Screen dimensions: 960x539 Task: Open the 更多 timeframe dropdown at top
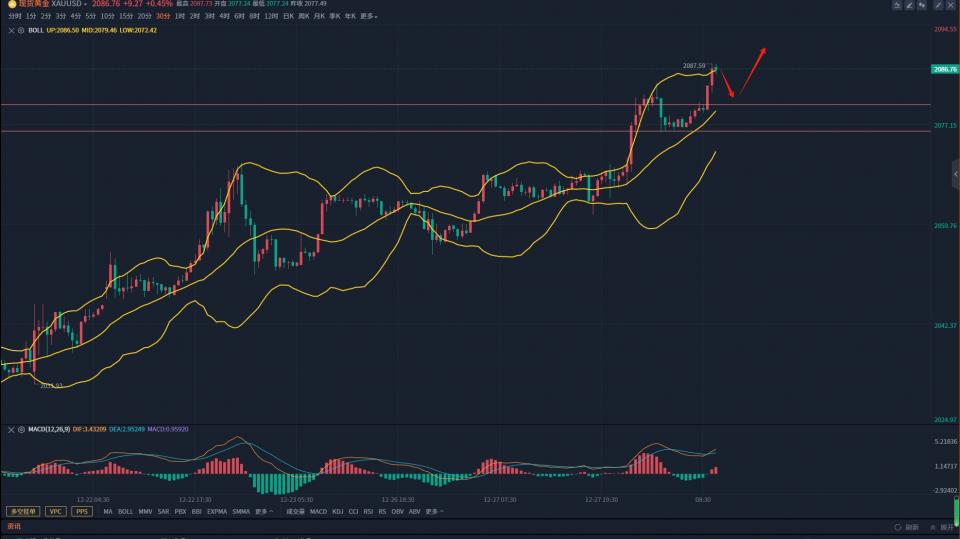369,17
